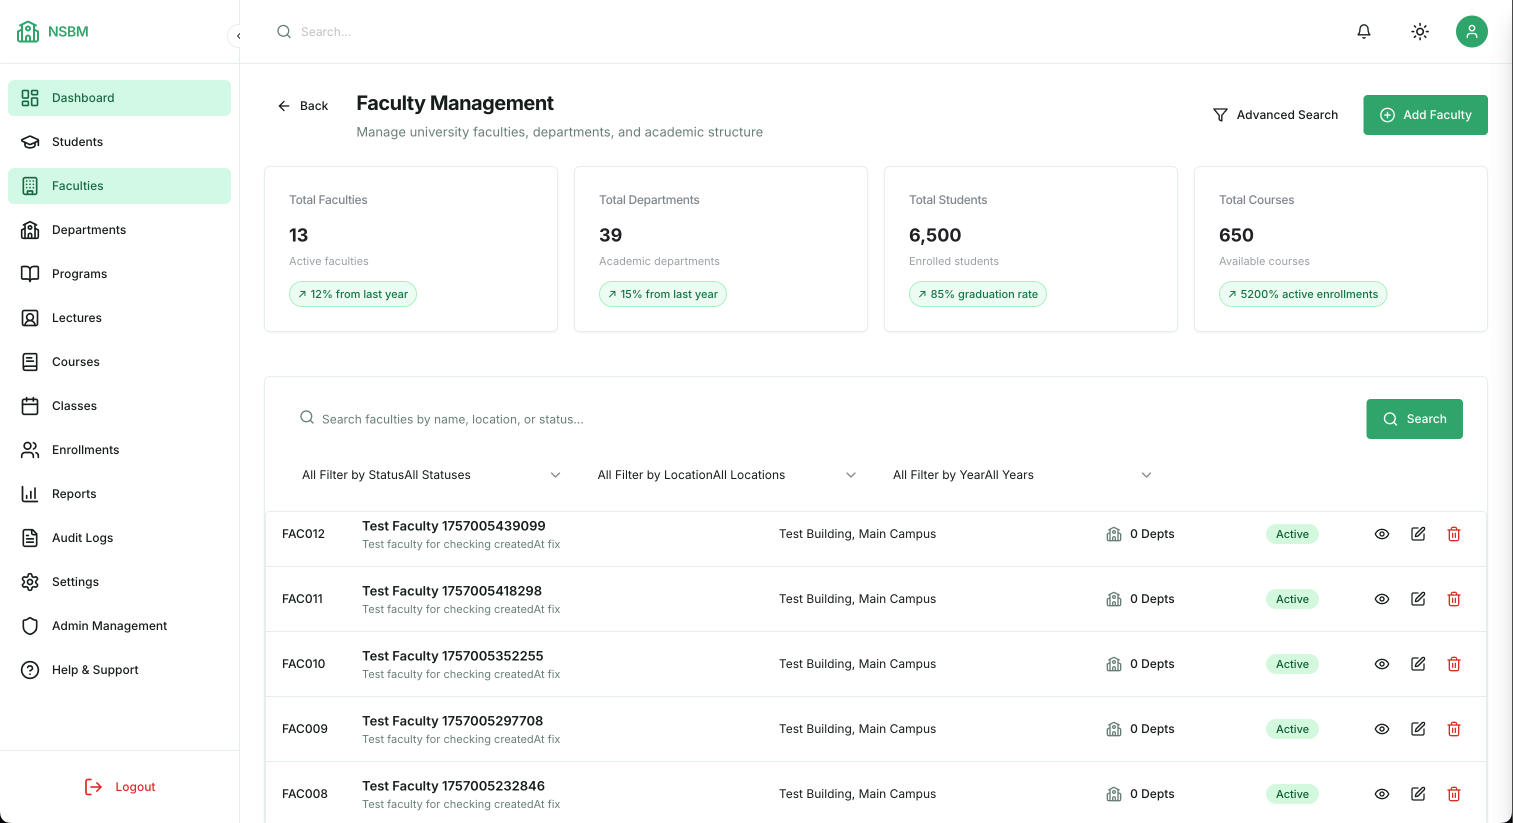Screen dimensions: 1513x823
Task: Click the Advanced Search filter icon
Action: pyautogui.click(x=1220, y=115)
